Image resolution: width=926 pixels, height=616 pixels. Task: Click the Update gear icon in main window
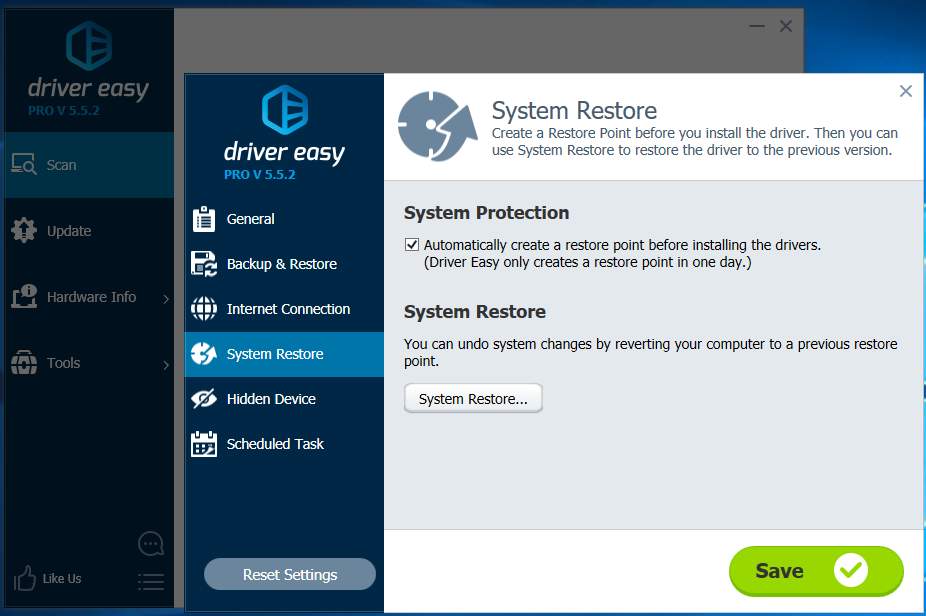coord(24,230)
